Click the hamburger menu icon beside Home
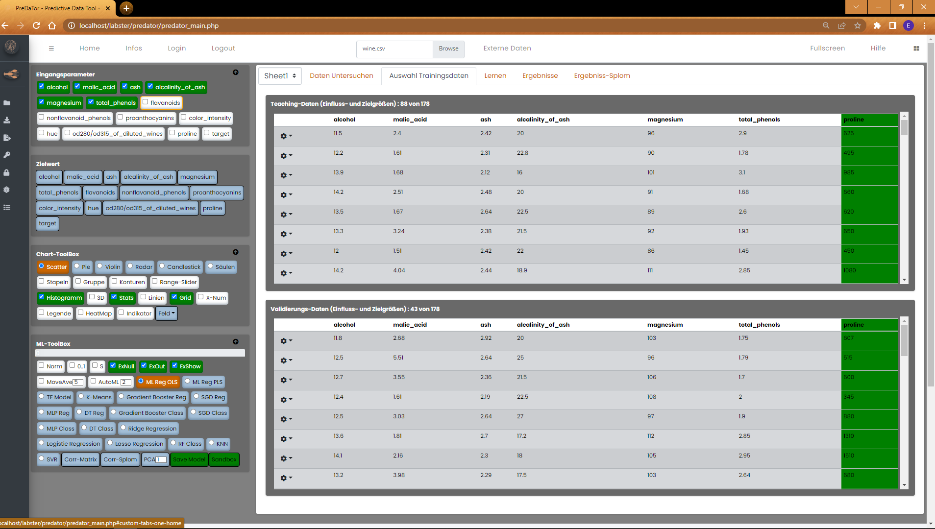Viewport: 935px width, 529px height. (x=51, y=48)
